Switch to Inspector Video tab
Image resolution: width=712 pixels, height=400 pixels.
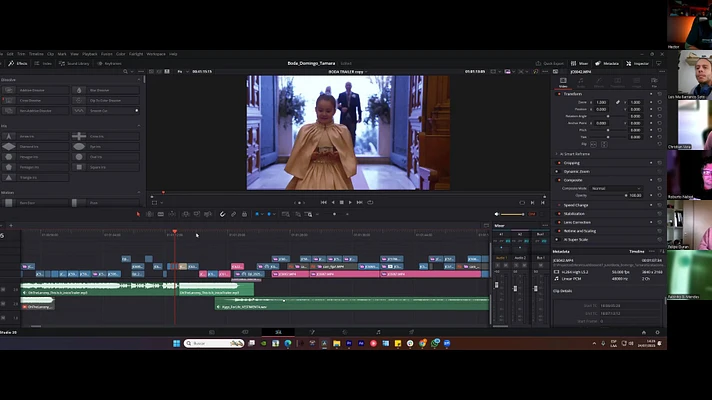[563, 82]
